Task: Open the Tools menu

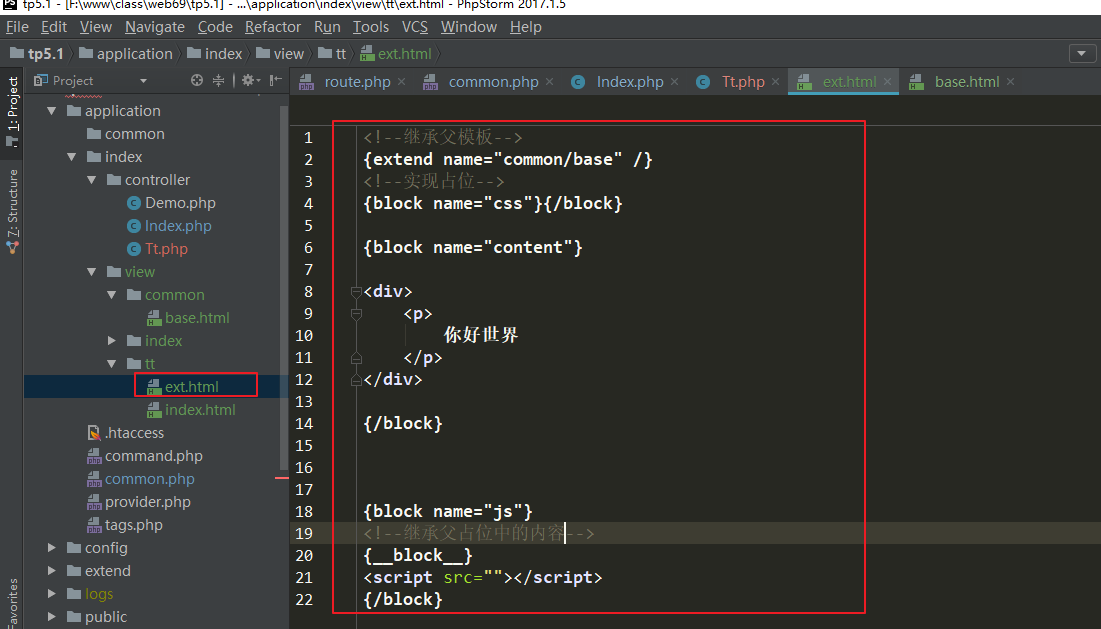Action: point(371,27)
